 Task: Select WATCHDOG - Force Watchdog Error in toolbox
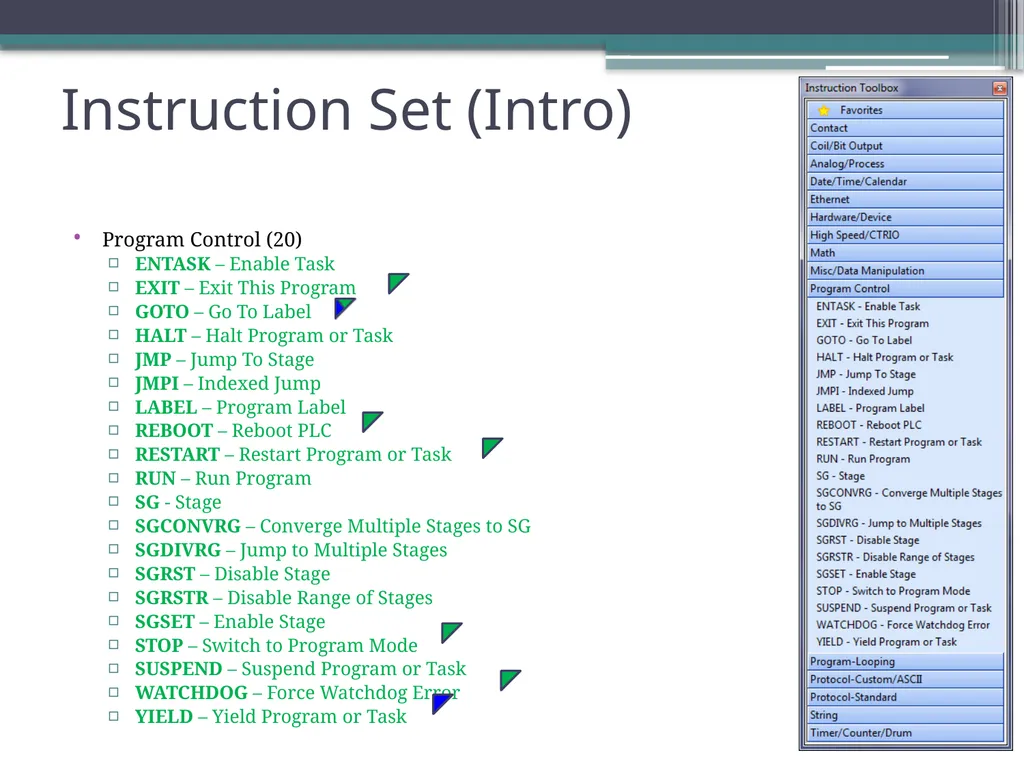[x=903, y=625]
